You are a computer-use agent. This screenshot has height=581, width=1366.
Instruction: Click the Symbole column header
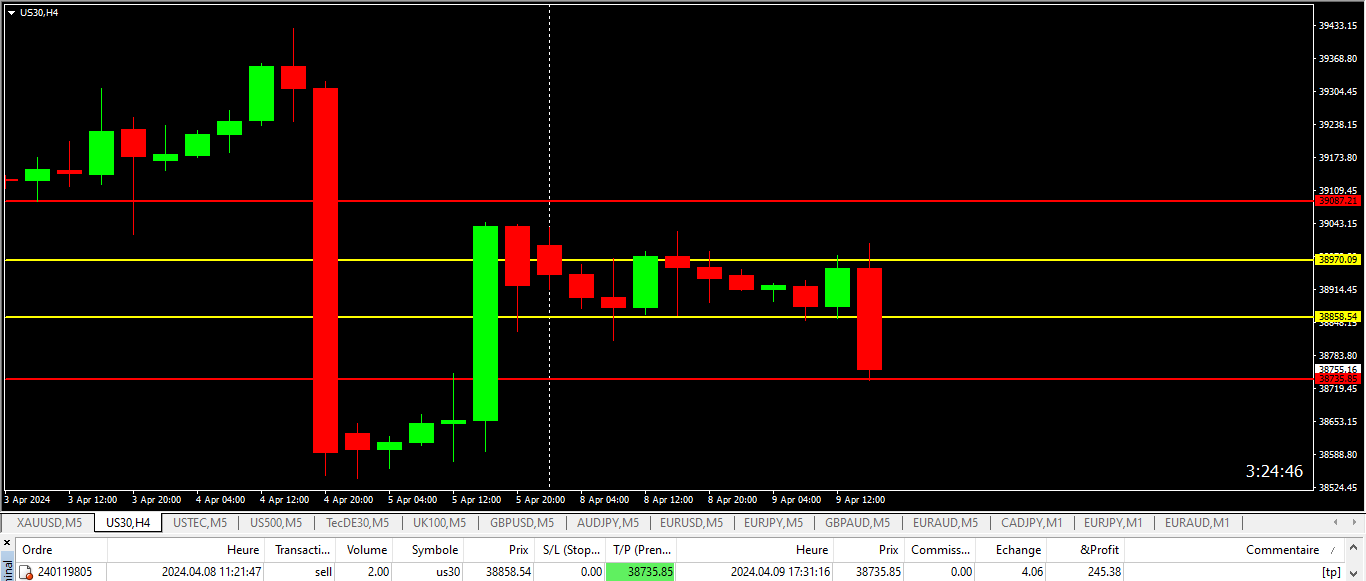pyautogui.click(x=429, y=549)
